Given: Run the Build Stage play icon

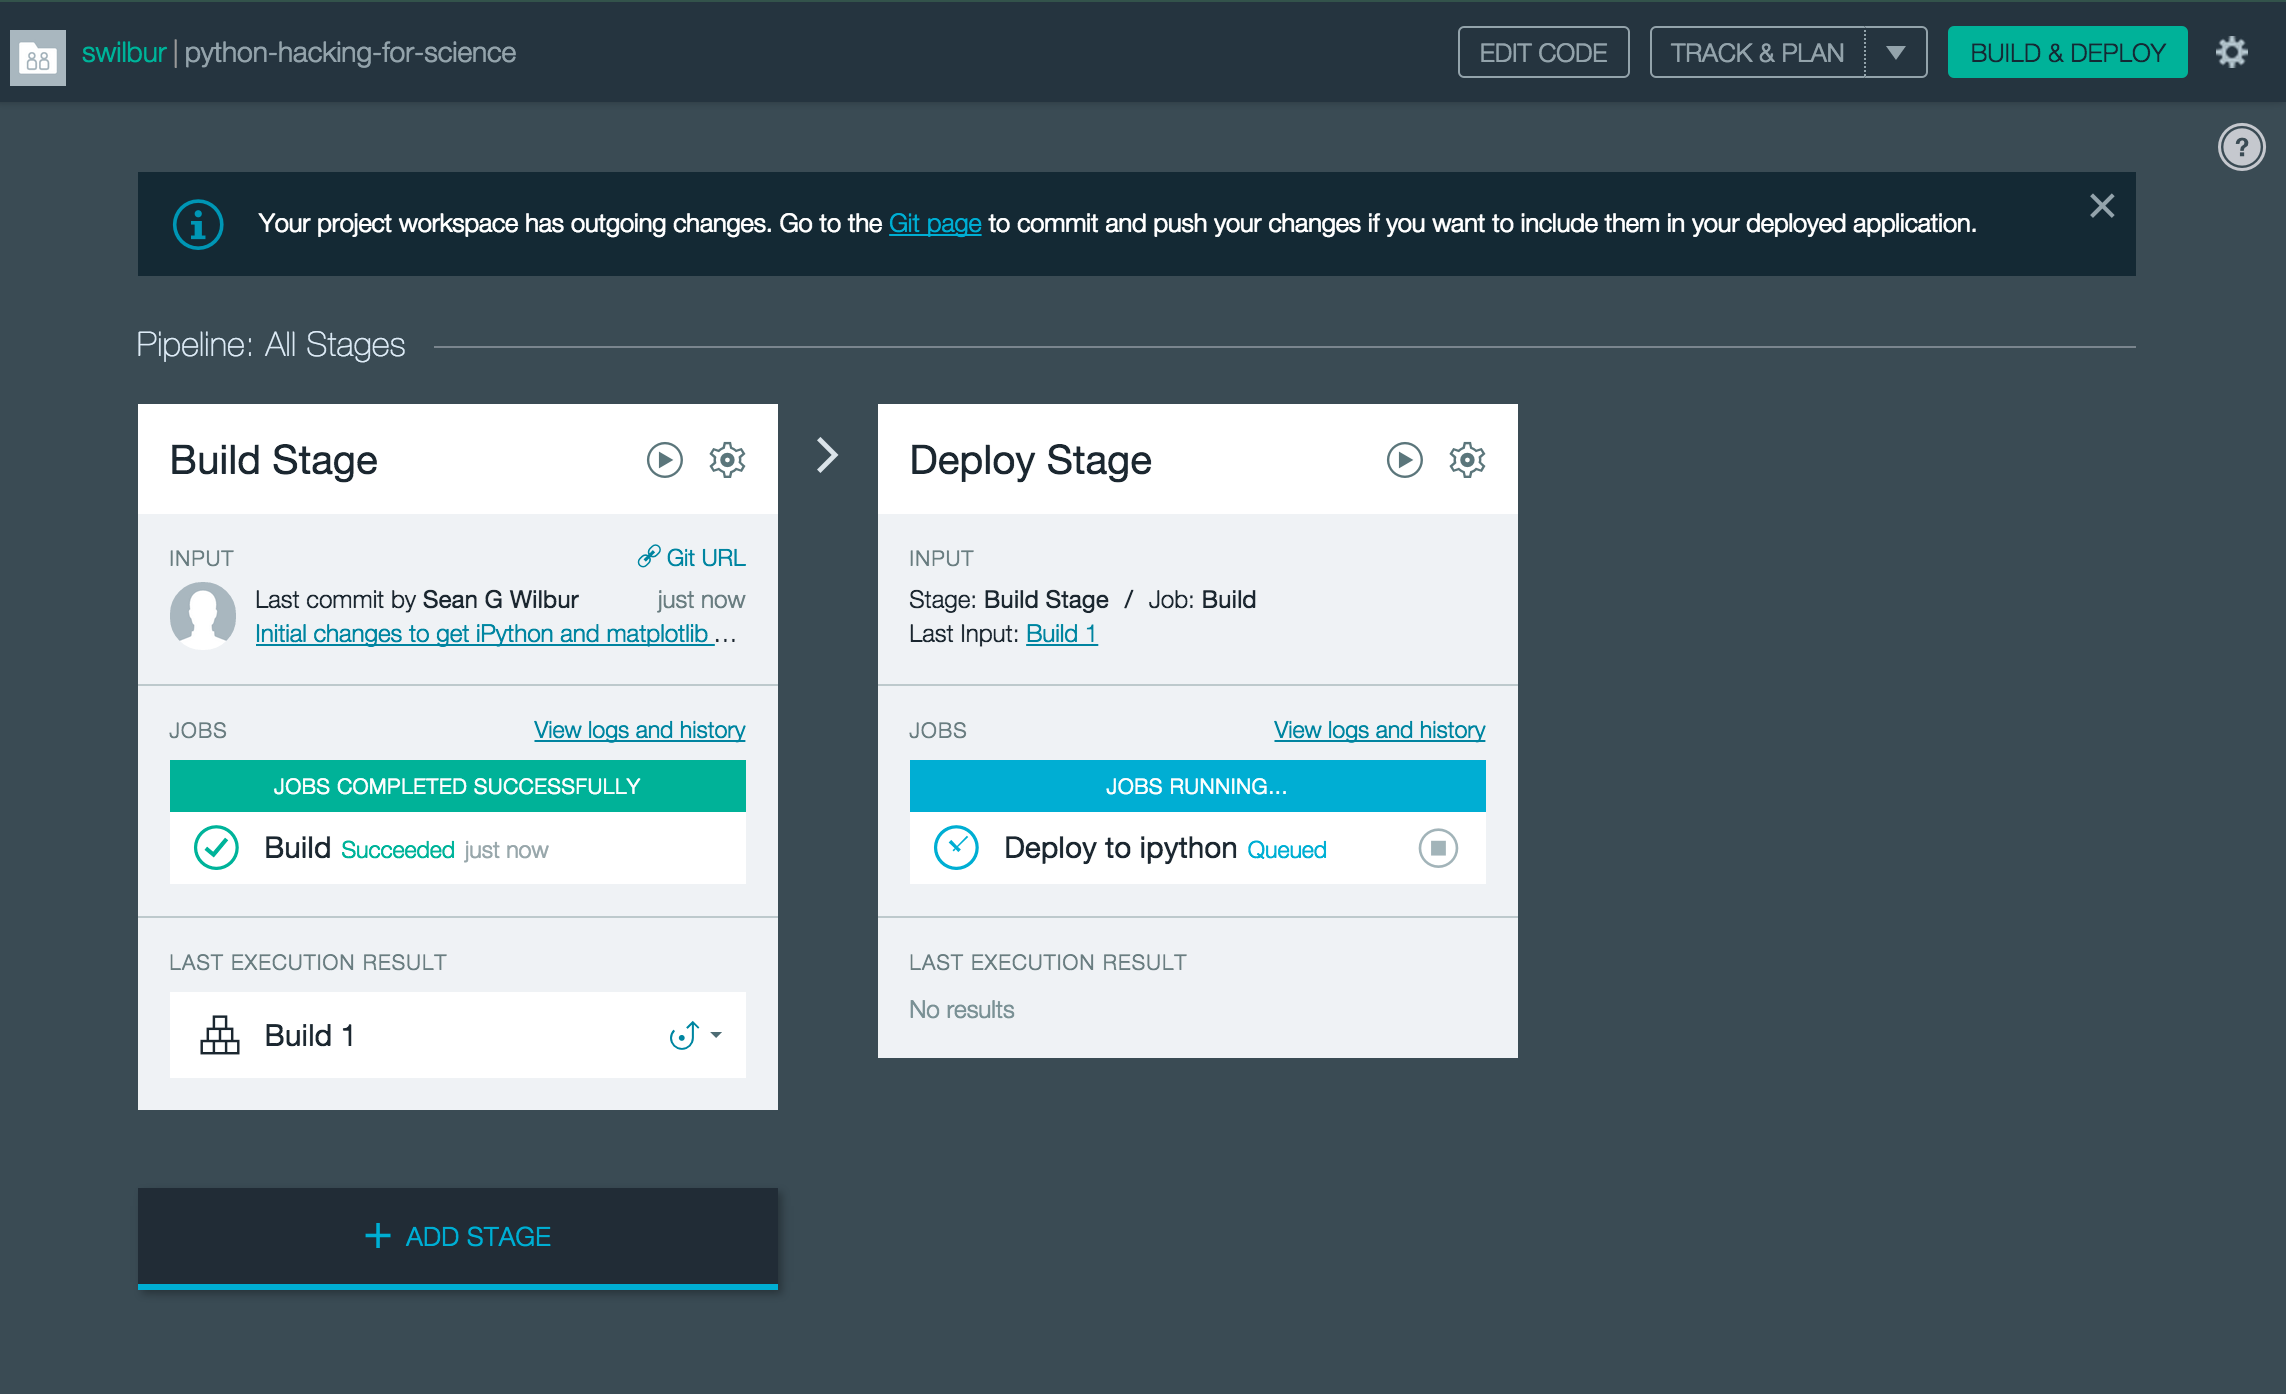Looking at the screenshot, I should tap(664, 460).
